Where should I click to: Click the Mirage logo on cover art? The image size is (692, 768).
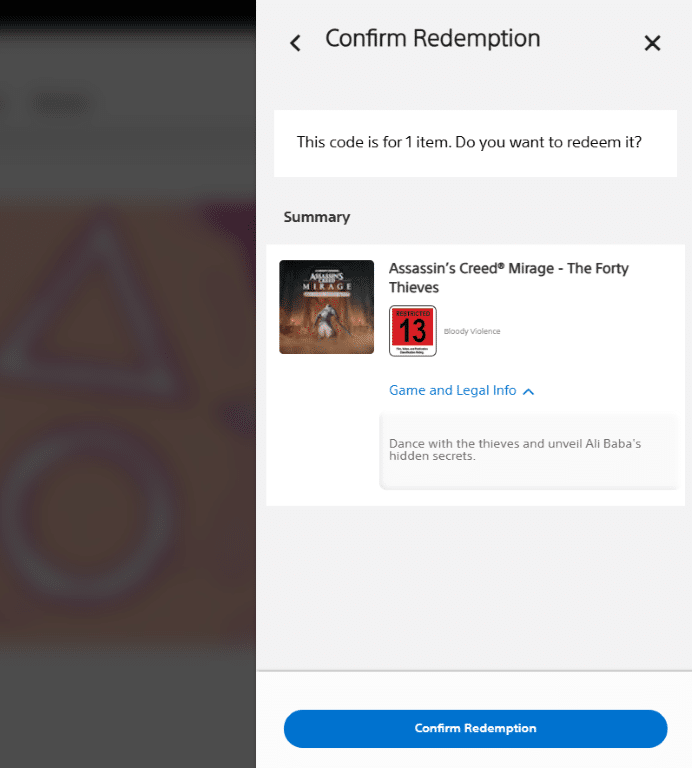click(327, 282)
